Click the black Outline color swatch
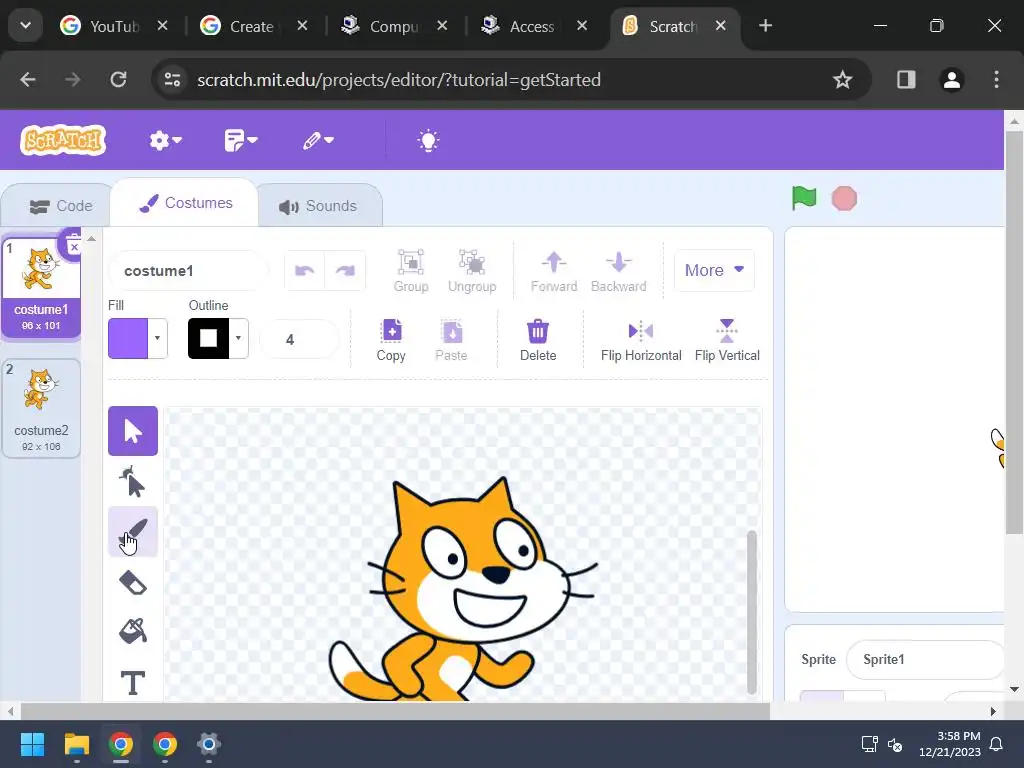 click(x=208, y=338)
